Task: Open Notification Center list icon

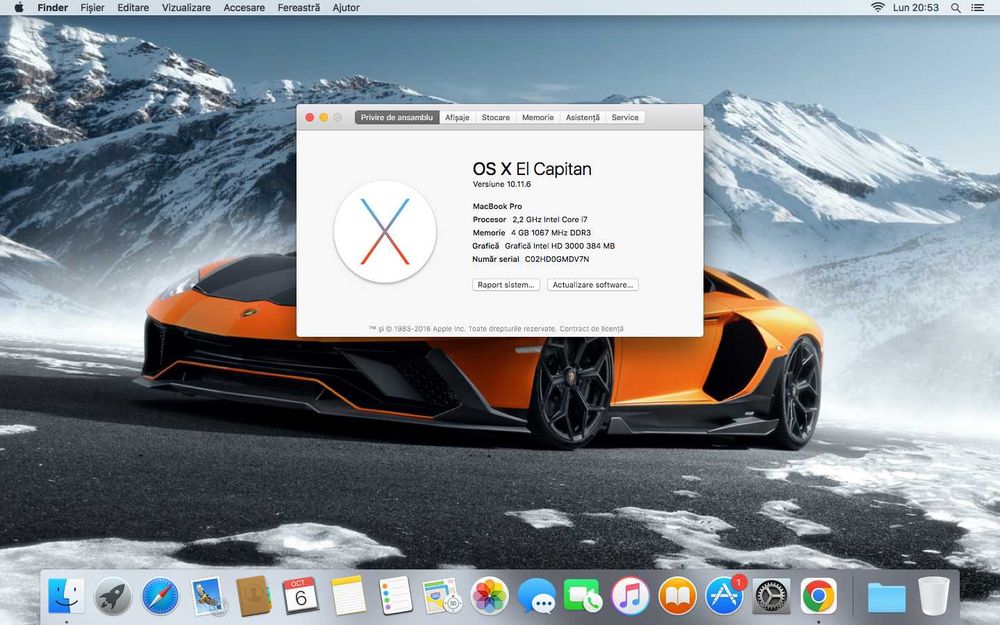Action: pos(977,8)
